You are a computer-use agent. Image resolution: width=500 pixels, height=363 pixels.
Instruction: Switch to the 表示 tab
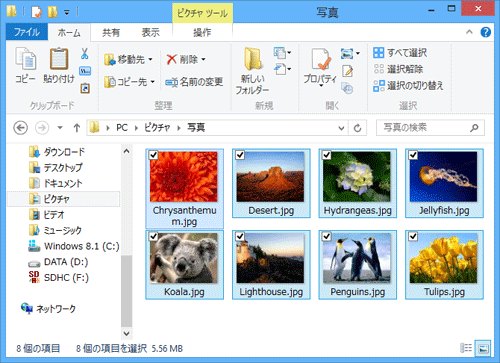pos(151,33)
